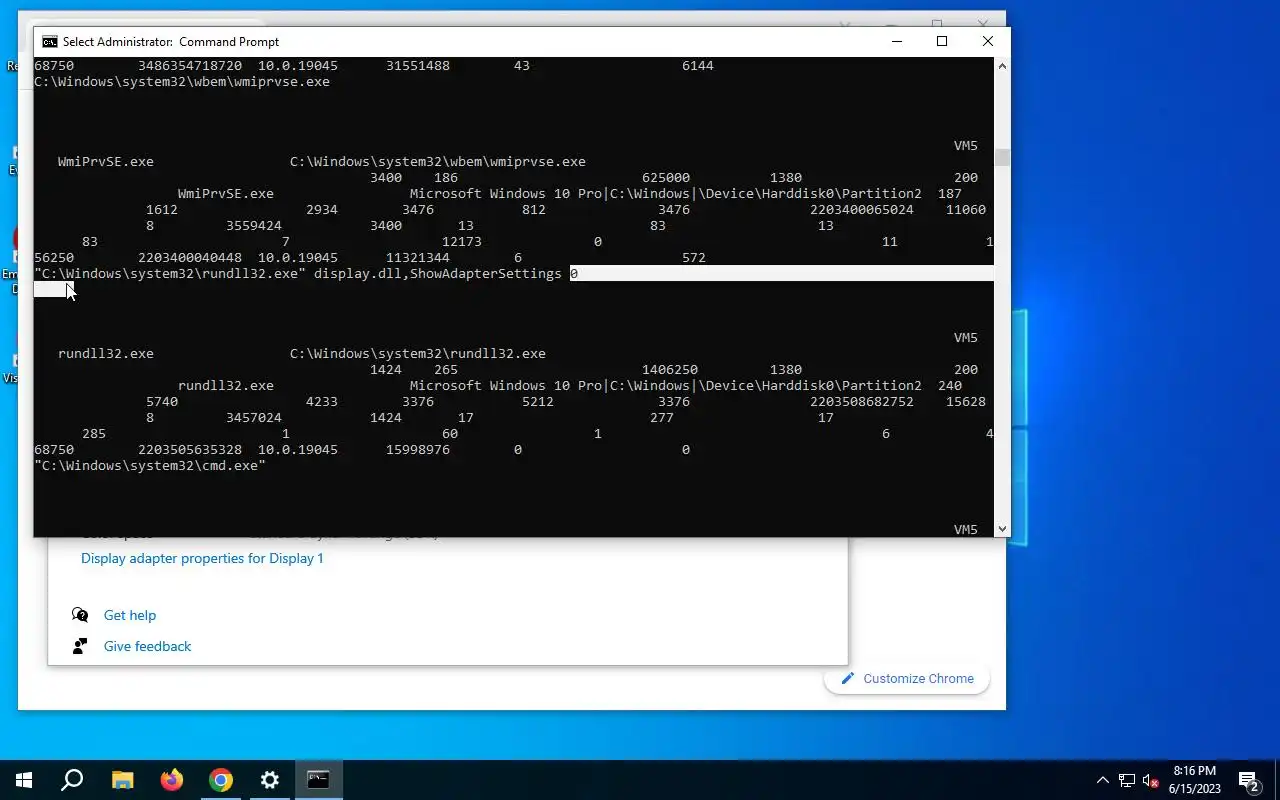This screenshot has height=800, width=1280.
Task: Click the Customize Chrome button
Action: pyautogui.click(x=906, y=678)
